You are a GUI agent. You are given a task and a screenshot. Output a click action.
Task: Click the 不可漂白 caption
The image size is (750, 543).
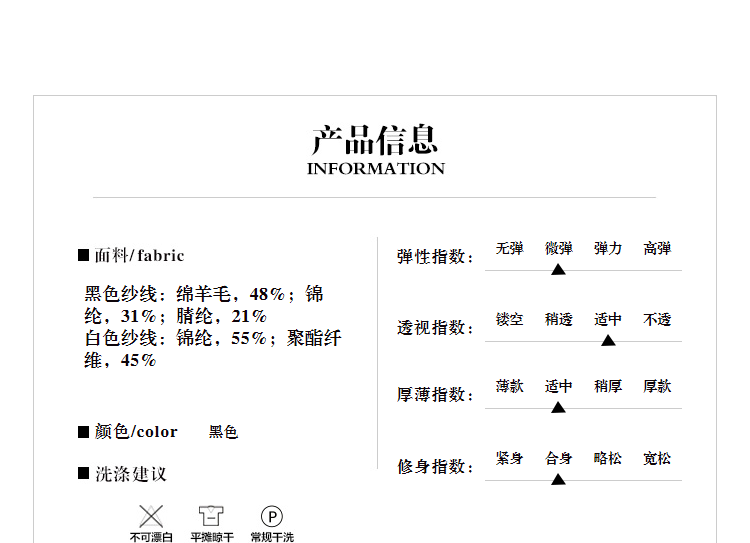(x=151, y=537)
